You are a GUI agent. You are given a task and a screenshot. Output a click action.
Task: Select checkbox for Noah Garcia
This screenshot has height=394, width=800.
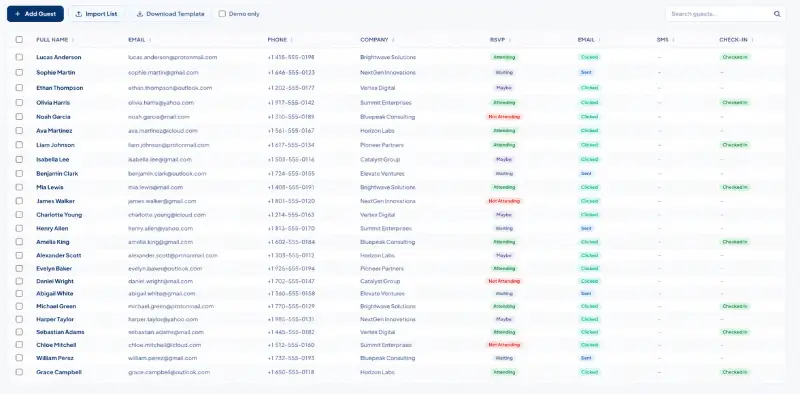(x=19, y=117)
